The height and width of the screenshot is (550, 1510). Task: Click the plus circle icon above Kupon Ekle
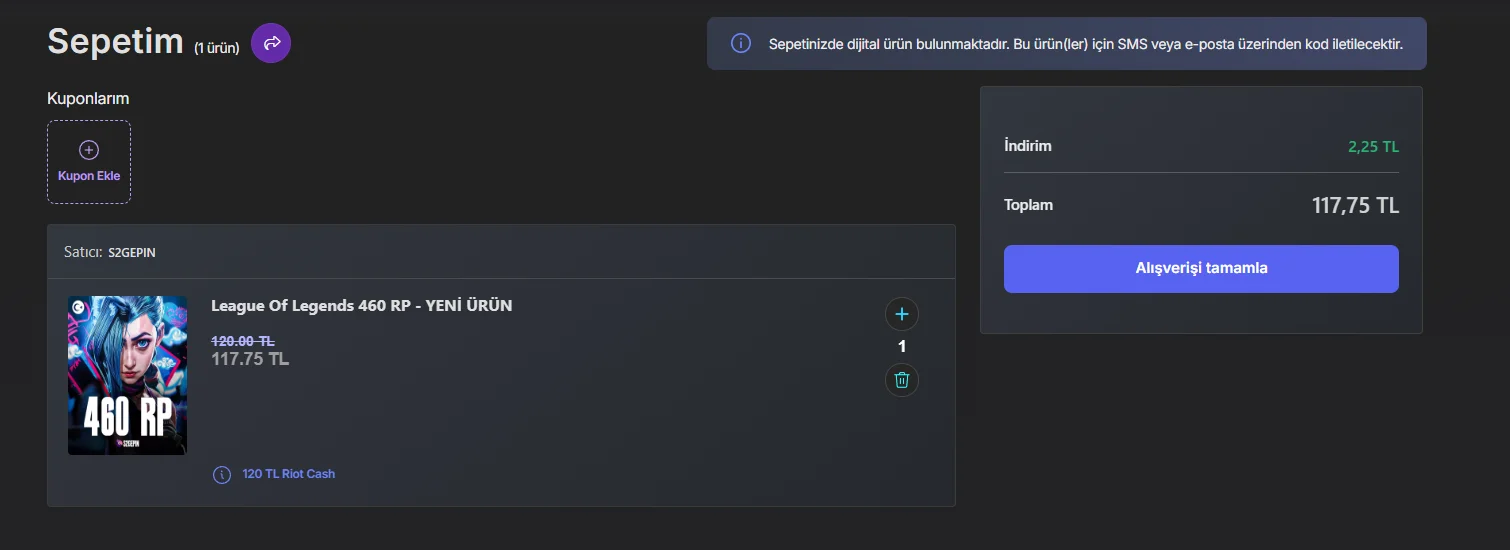click(89, 150)
